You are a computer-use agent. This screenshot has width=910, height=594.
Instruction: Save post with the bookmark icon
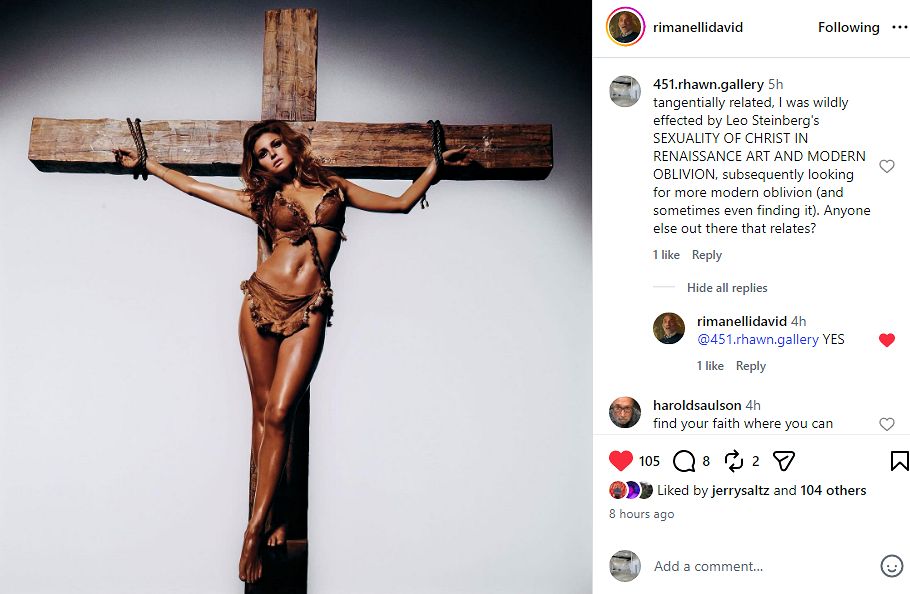coord(899,461)
